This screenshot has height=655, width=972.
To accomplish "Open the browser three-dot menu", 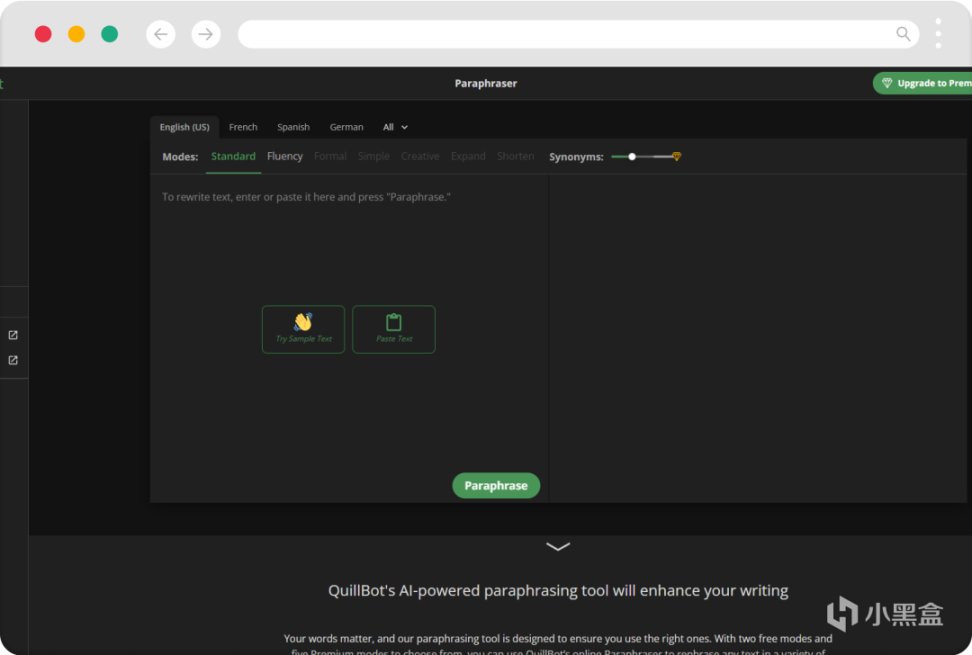I will (x=938, y=33).
